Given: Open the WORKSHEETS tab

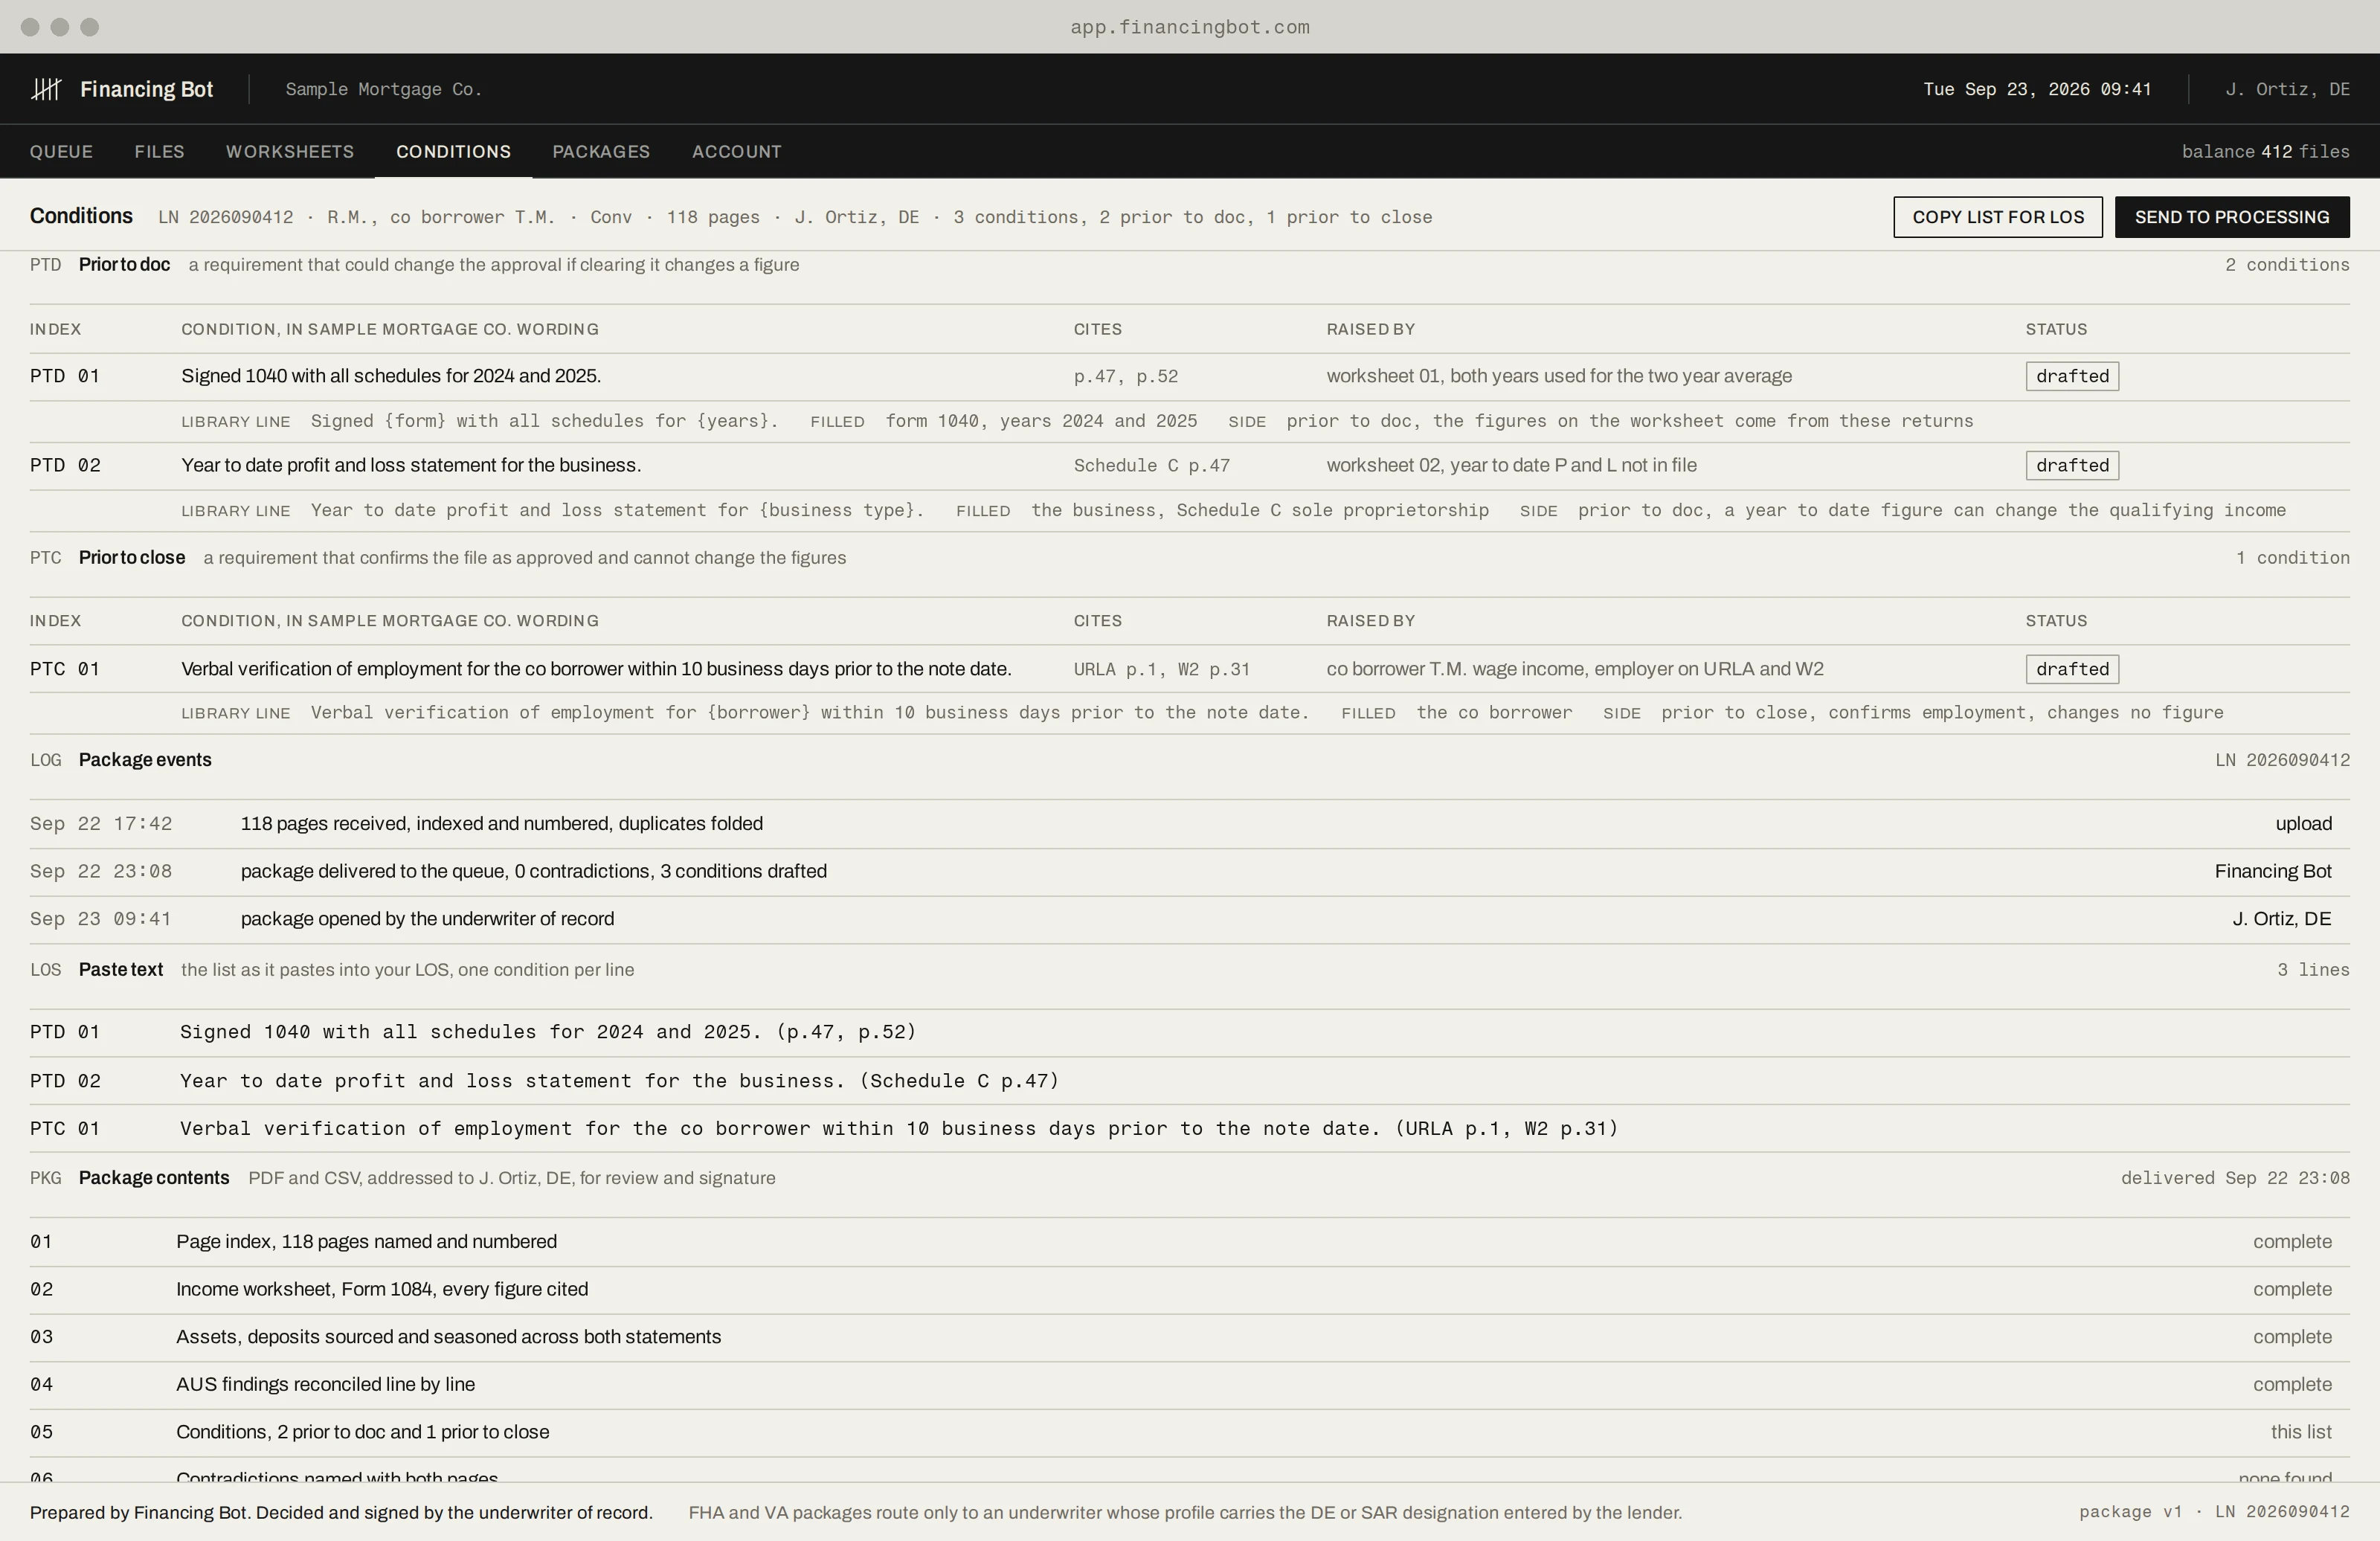Looking at the screenshot, I should pos(290,151).
